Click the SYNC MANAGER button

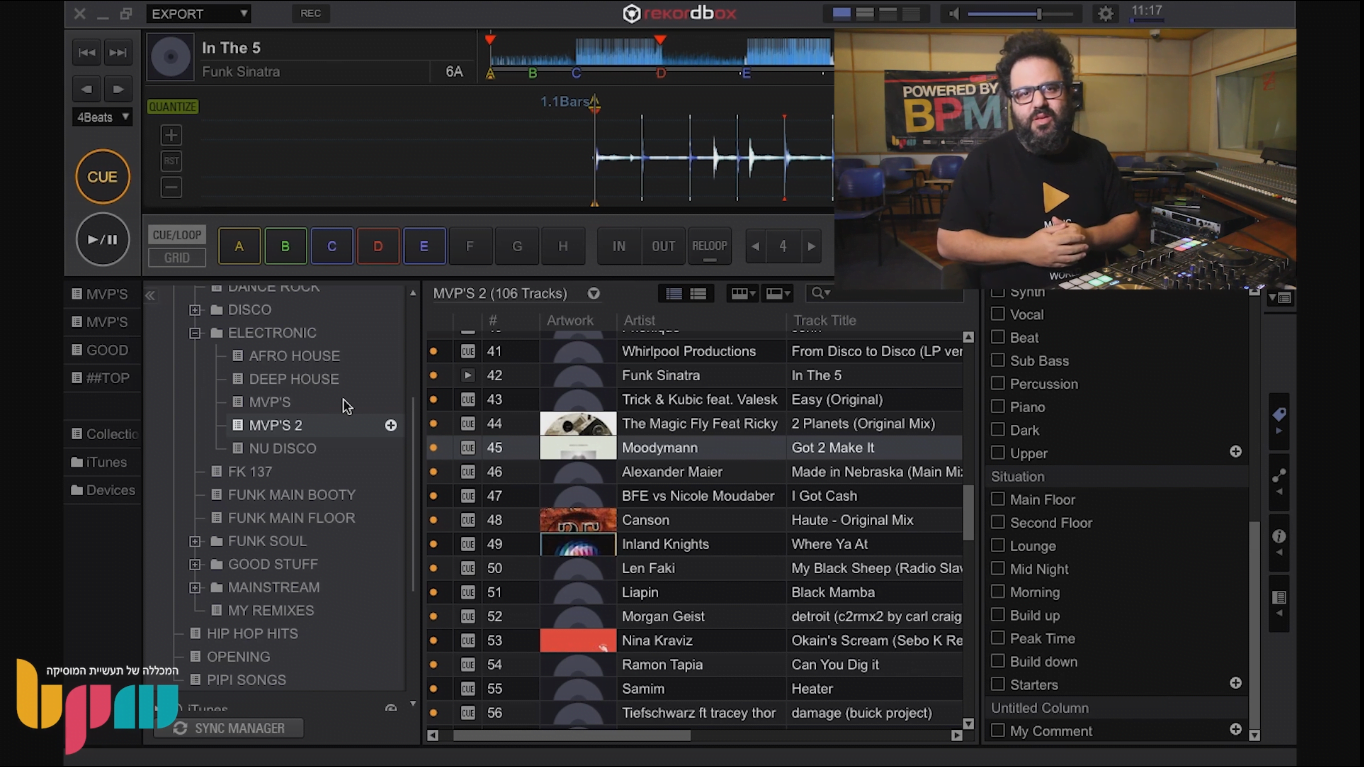coord(229,728)
